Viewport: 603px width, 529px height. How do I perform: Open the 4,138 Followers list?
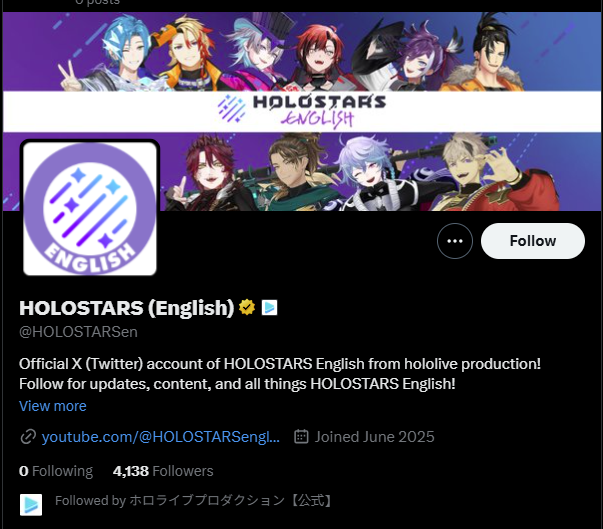pyautogui.click(x=163, y=471)
